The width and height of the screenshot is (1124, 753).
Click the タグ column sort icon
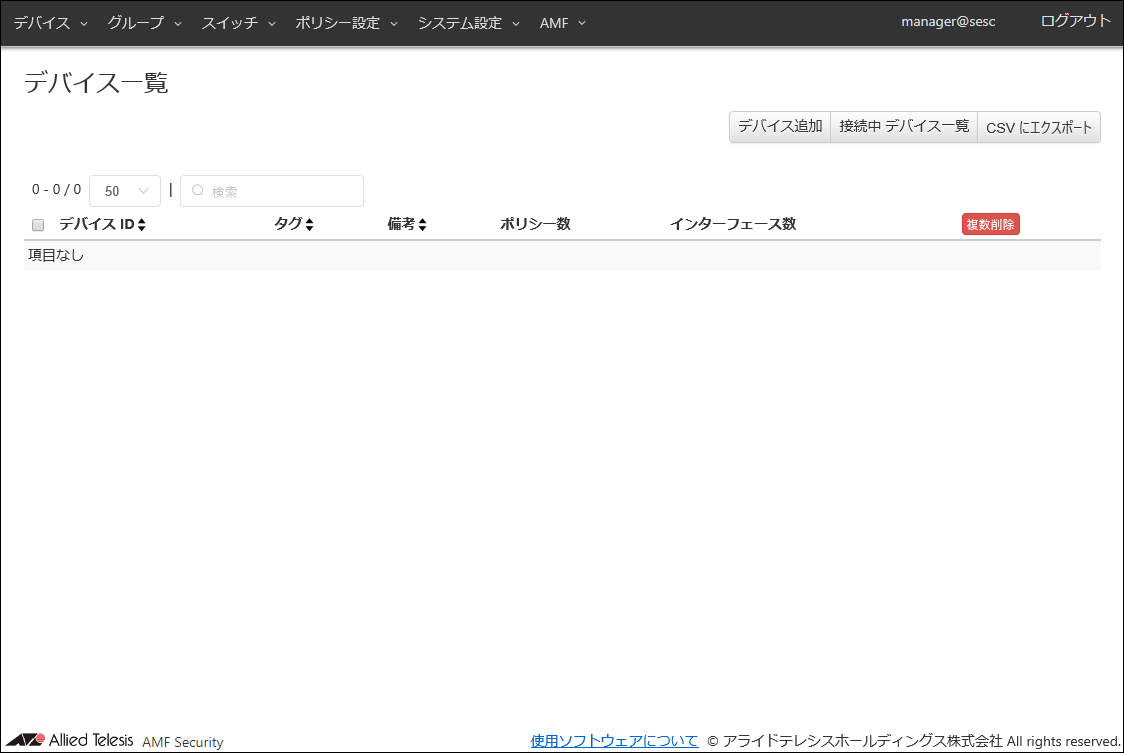(x=309, y=225)
